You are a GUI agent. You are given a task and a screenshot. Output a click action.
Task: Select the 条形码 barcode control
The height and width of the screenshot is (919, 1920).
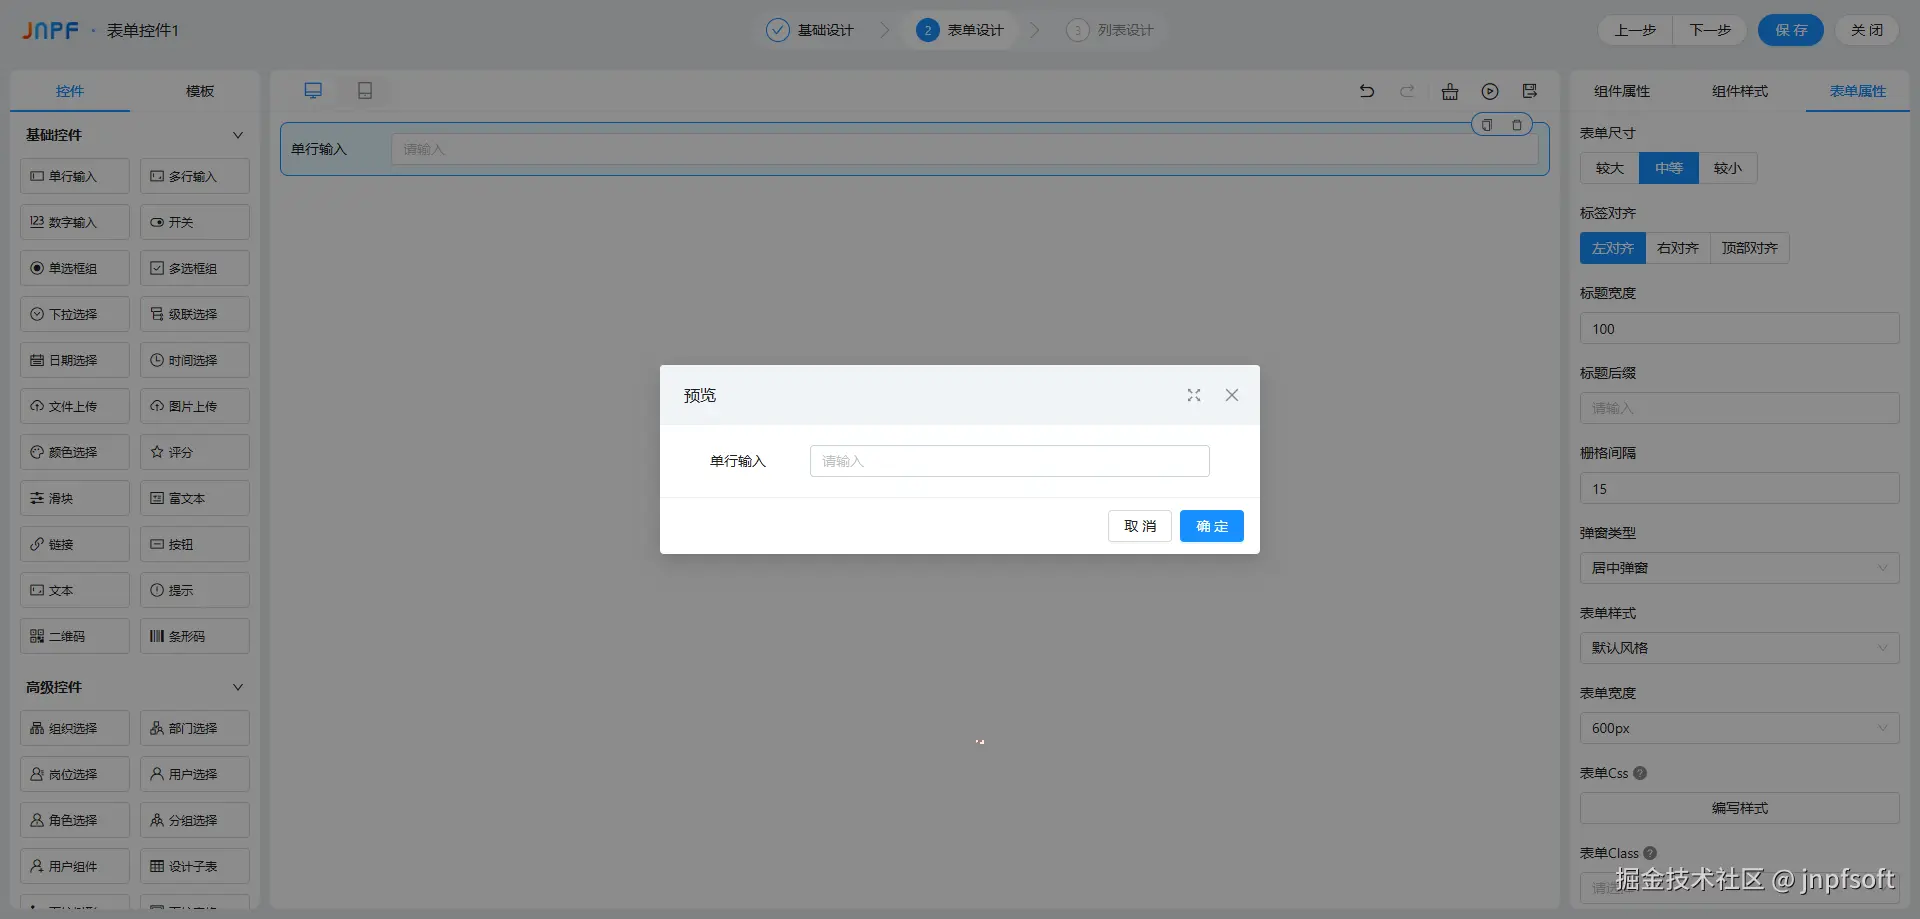point(195,636)
